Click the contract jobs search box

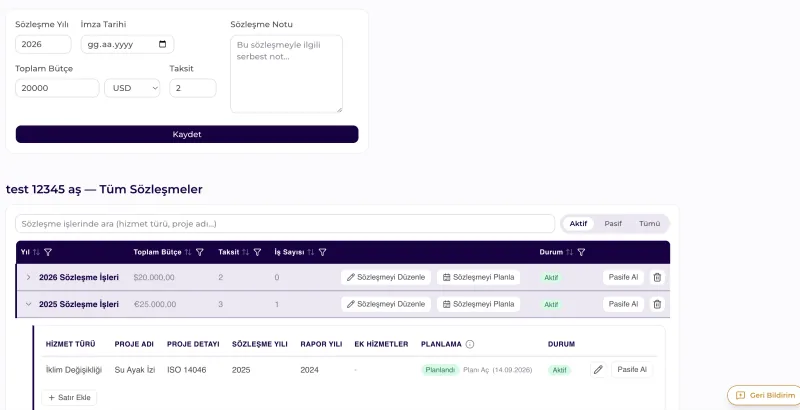pyautogui.click(x=285, y=224)
